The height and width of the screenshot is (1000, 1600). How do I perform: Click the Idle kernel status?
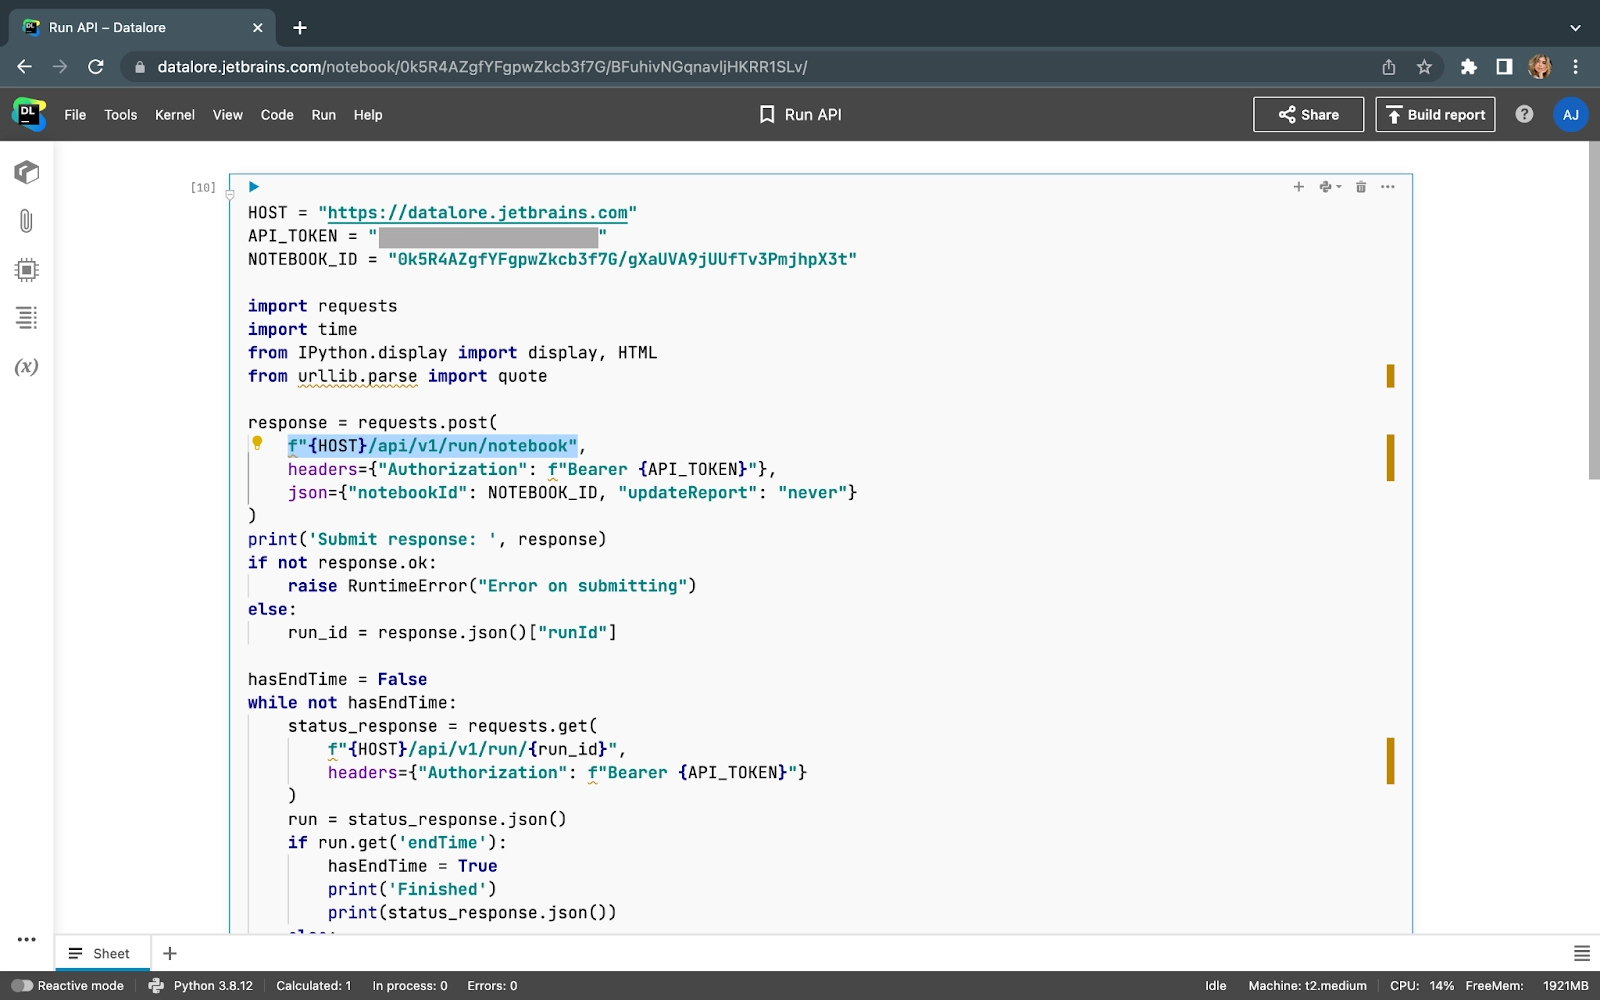[1215, 985]
